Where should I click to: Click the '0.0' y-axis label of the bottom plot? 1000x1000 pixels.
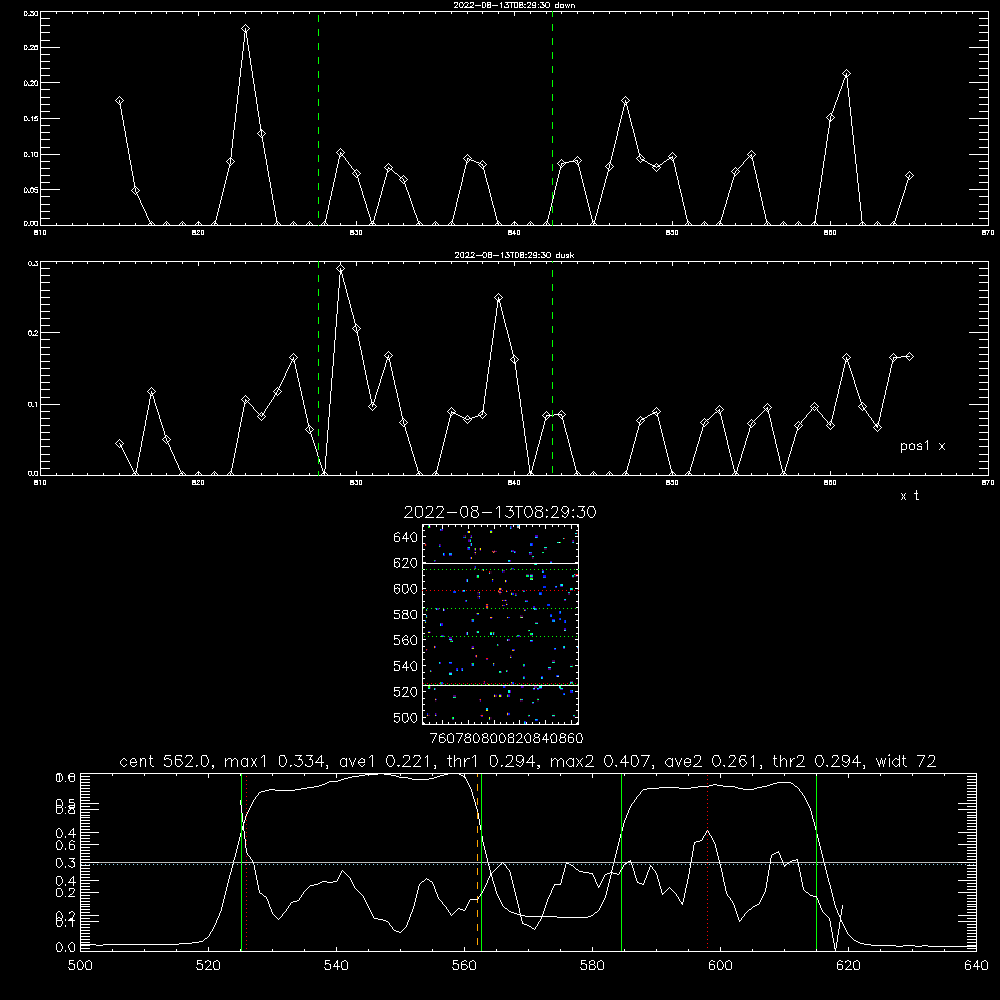click(x=66, y=948)
